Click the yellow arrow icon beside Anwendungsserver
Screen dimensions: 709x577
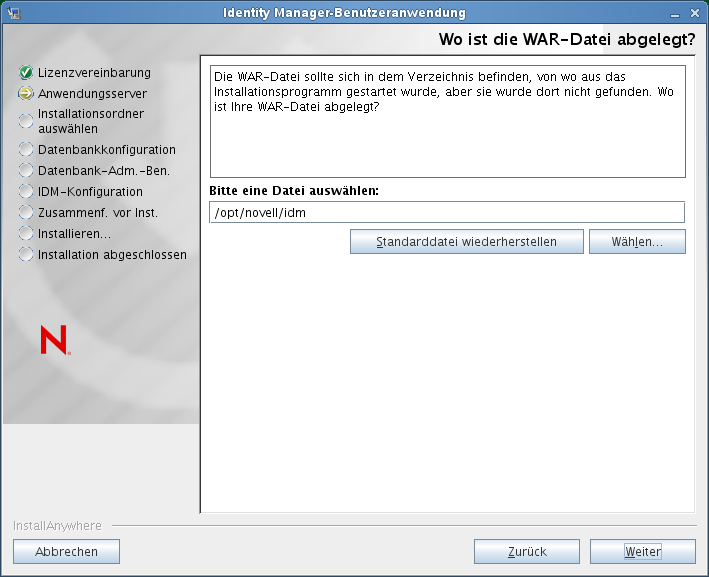(26, 93)
